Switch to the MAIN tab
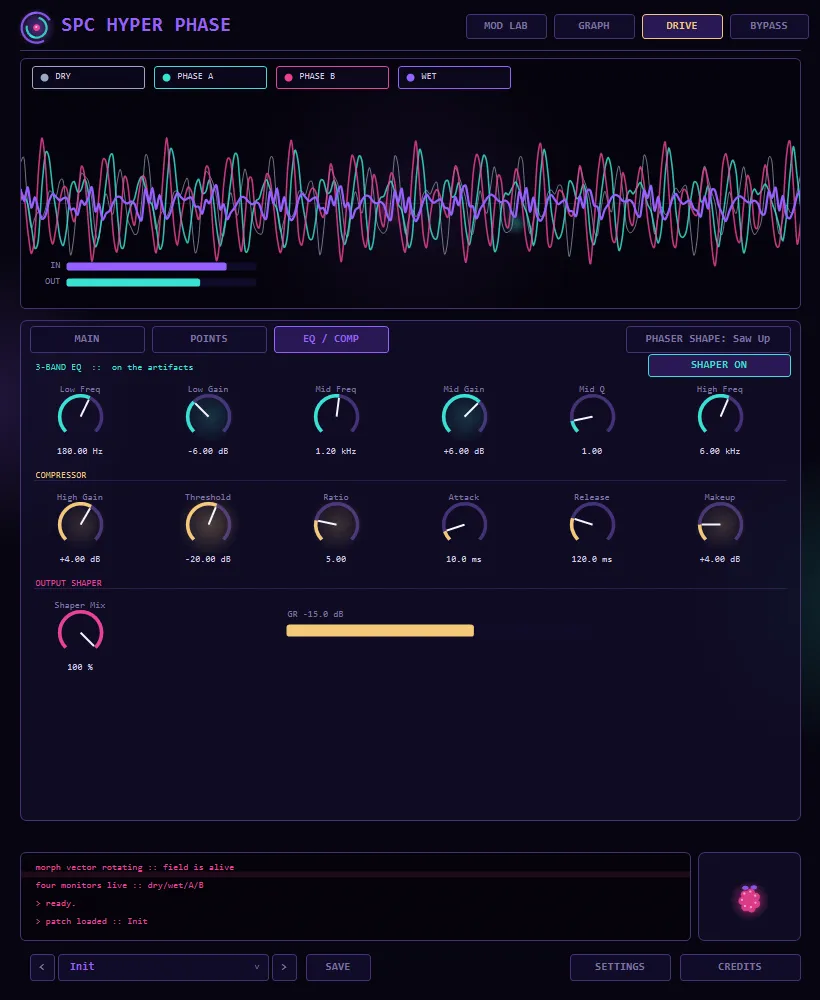The height and width of the screenshot is (1000, 820). coord(87,339)
